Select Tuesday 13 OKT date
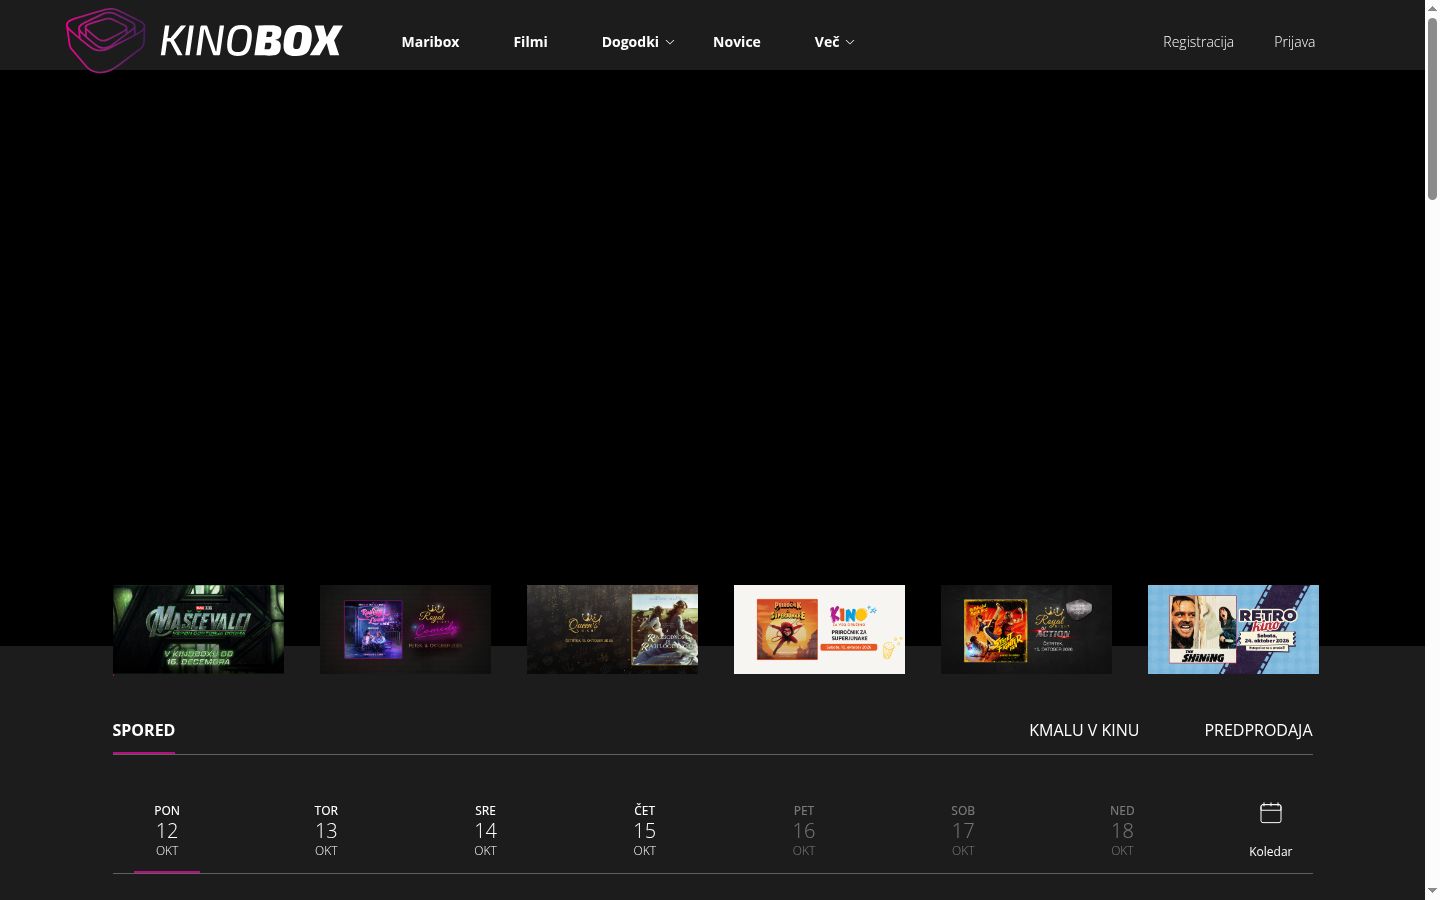 pyautogui.click(x=326, y=831)
